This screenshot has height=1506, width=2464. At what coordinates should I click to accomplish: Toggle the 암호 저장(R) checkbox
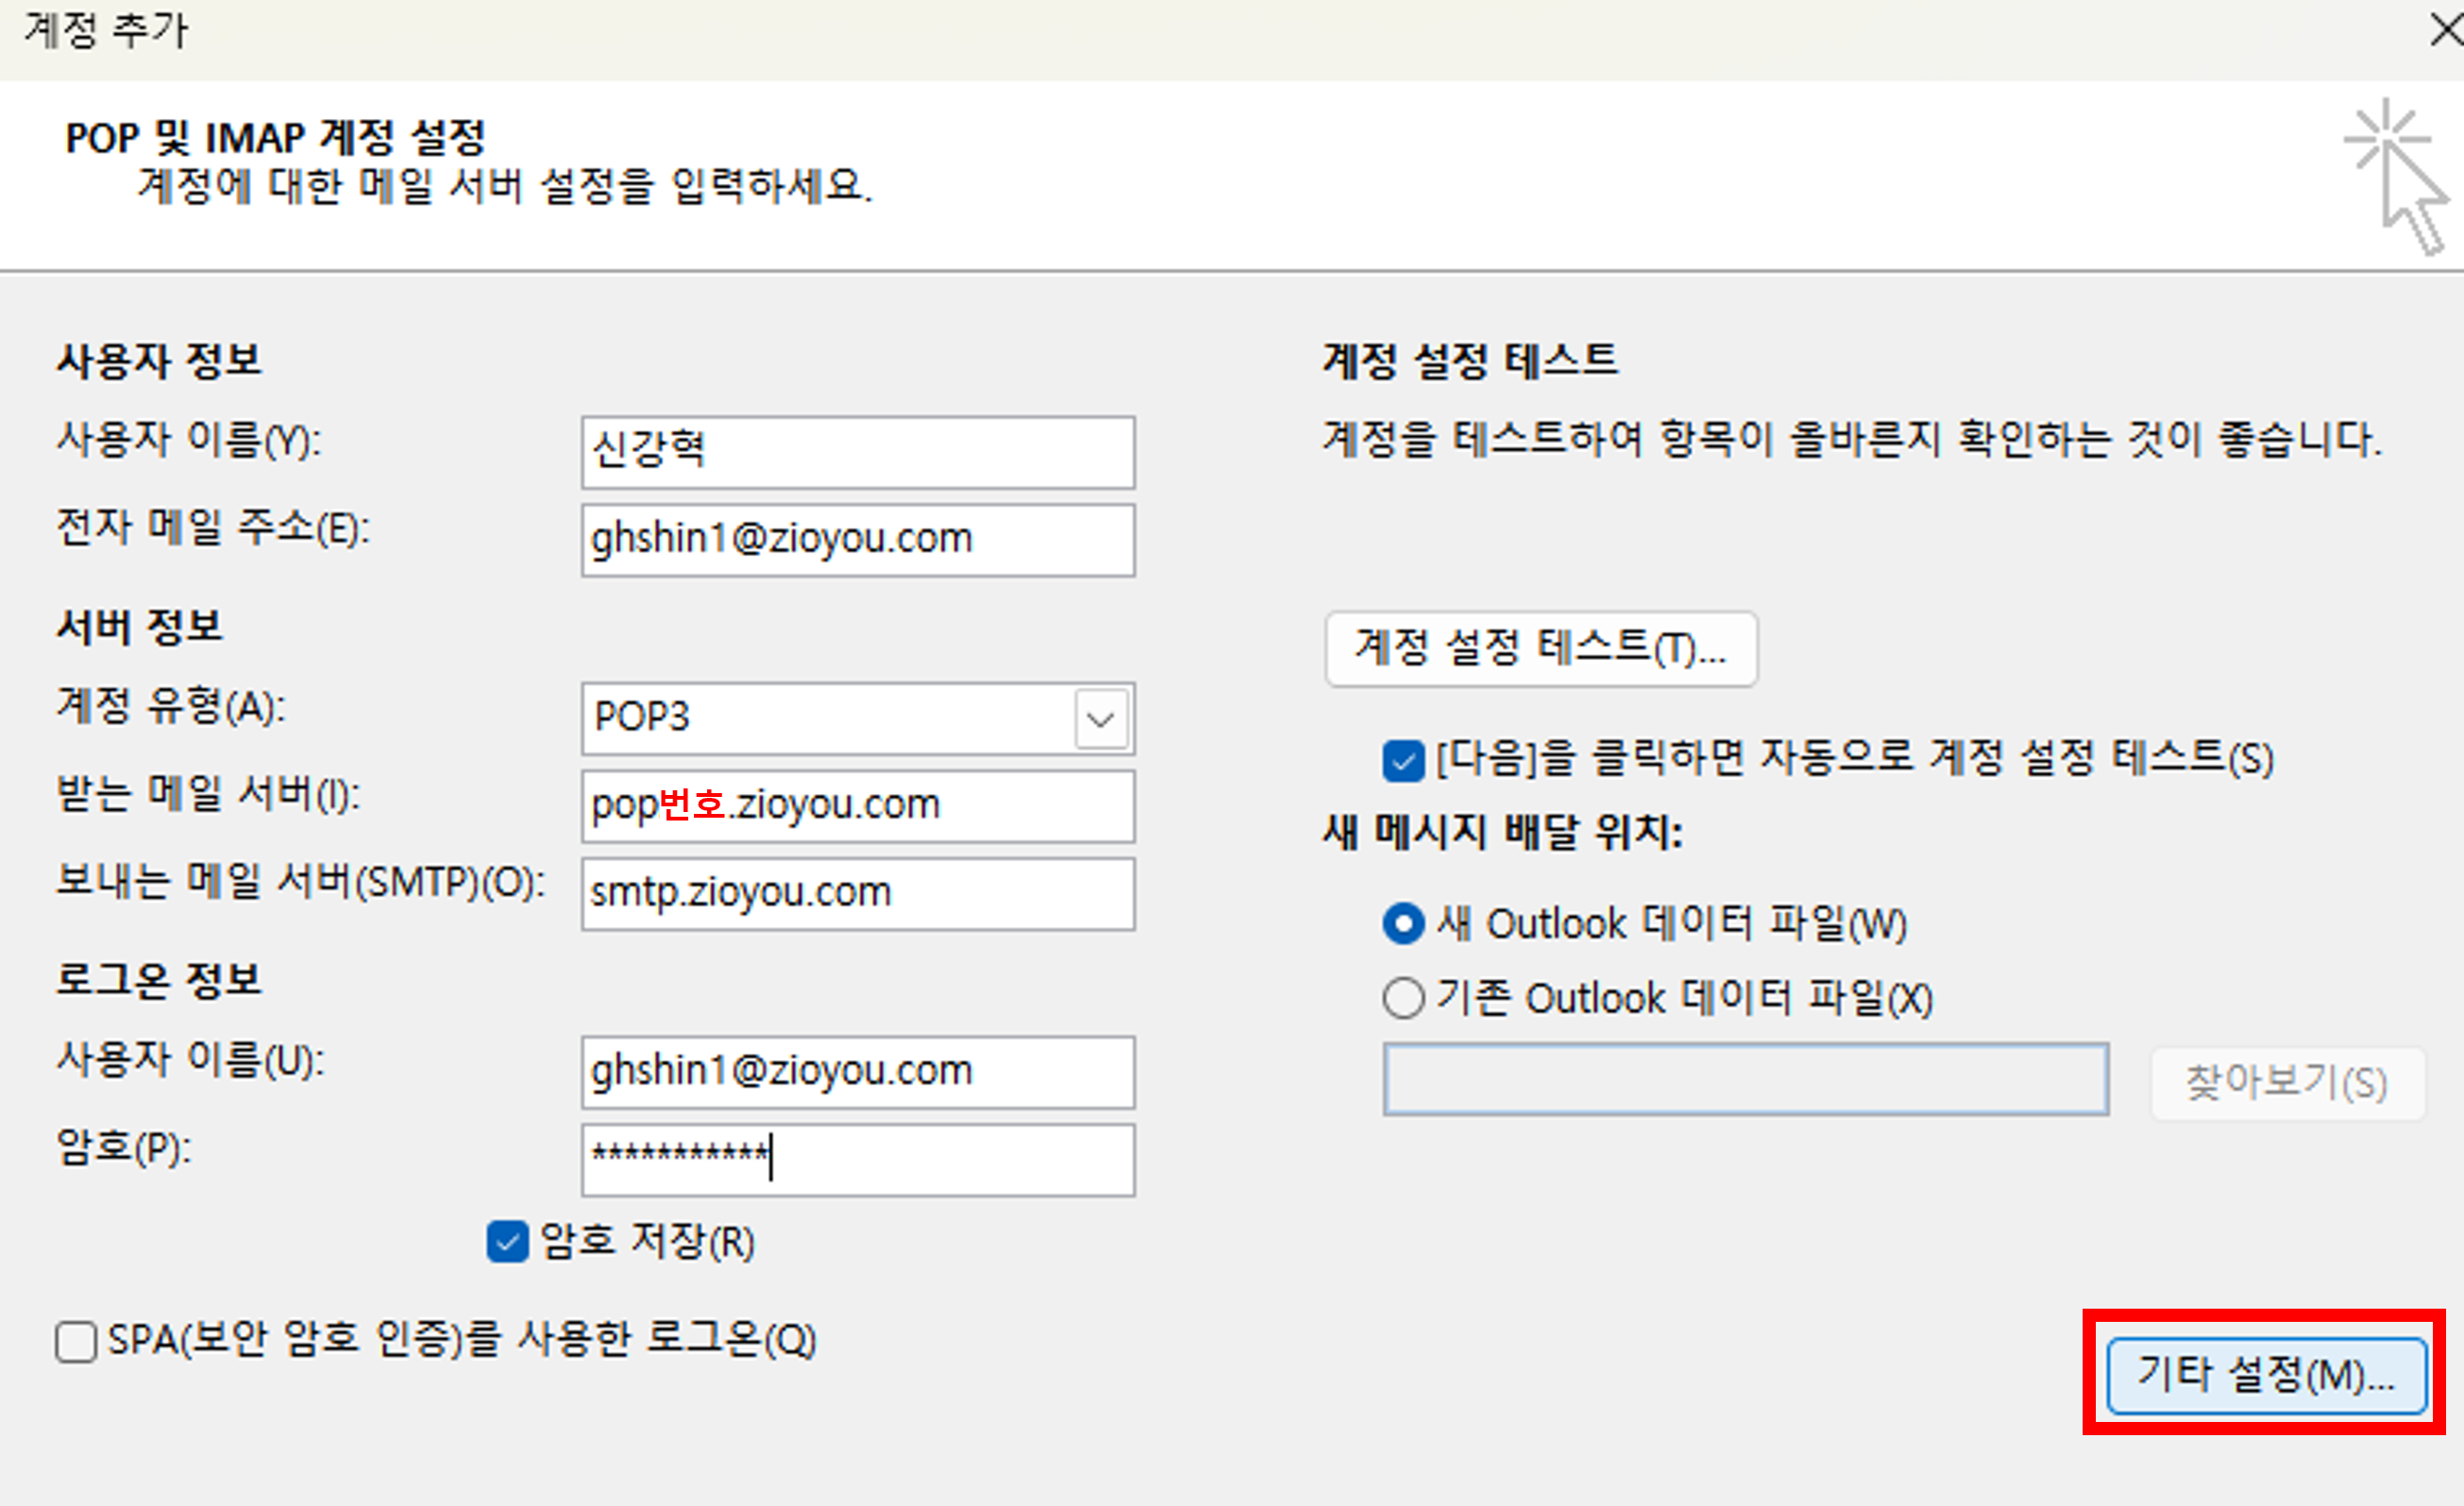tap(508, 1242)
